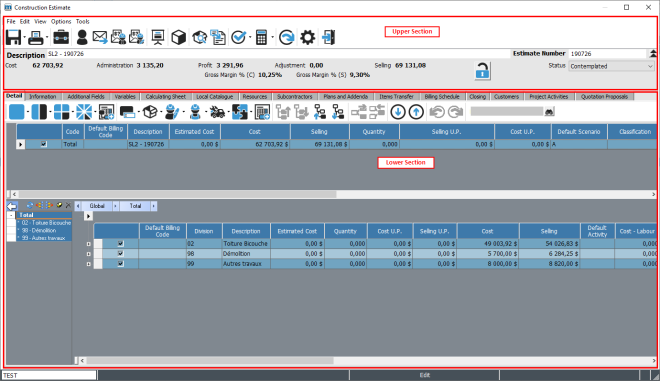The image size is (660, 381).
Task: Open the Status Contemplated dropdown
Action: coord(612,66)
